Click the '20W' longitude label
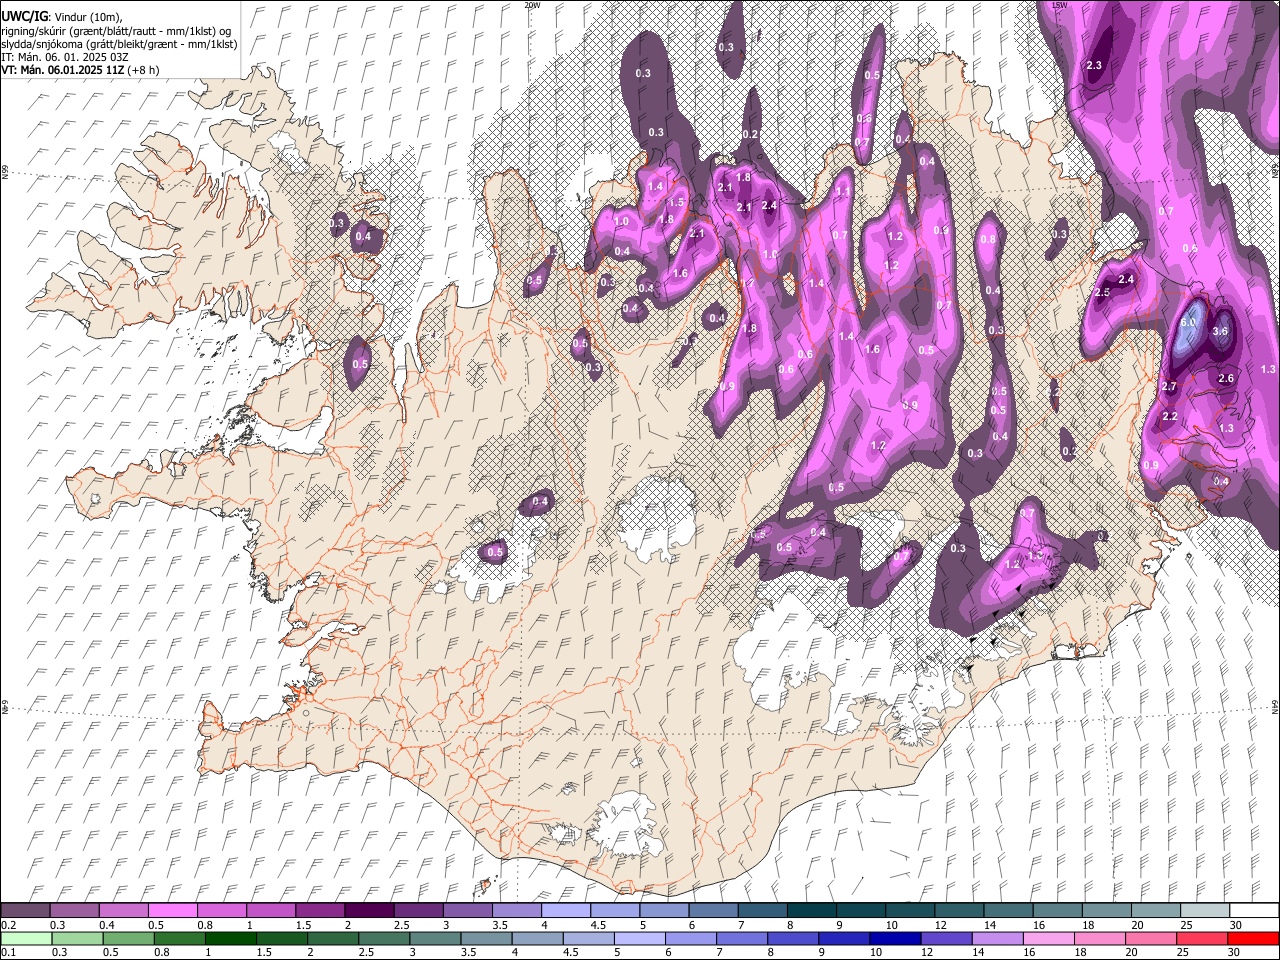 [x=532, y=5]
